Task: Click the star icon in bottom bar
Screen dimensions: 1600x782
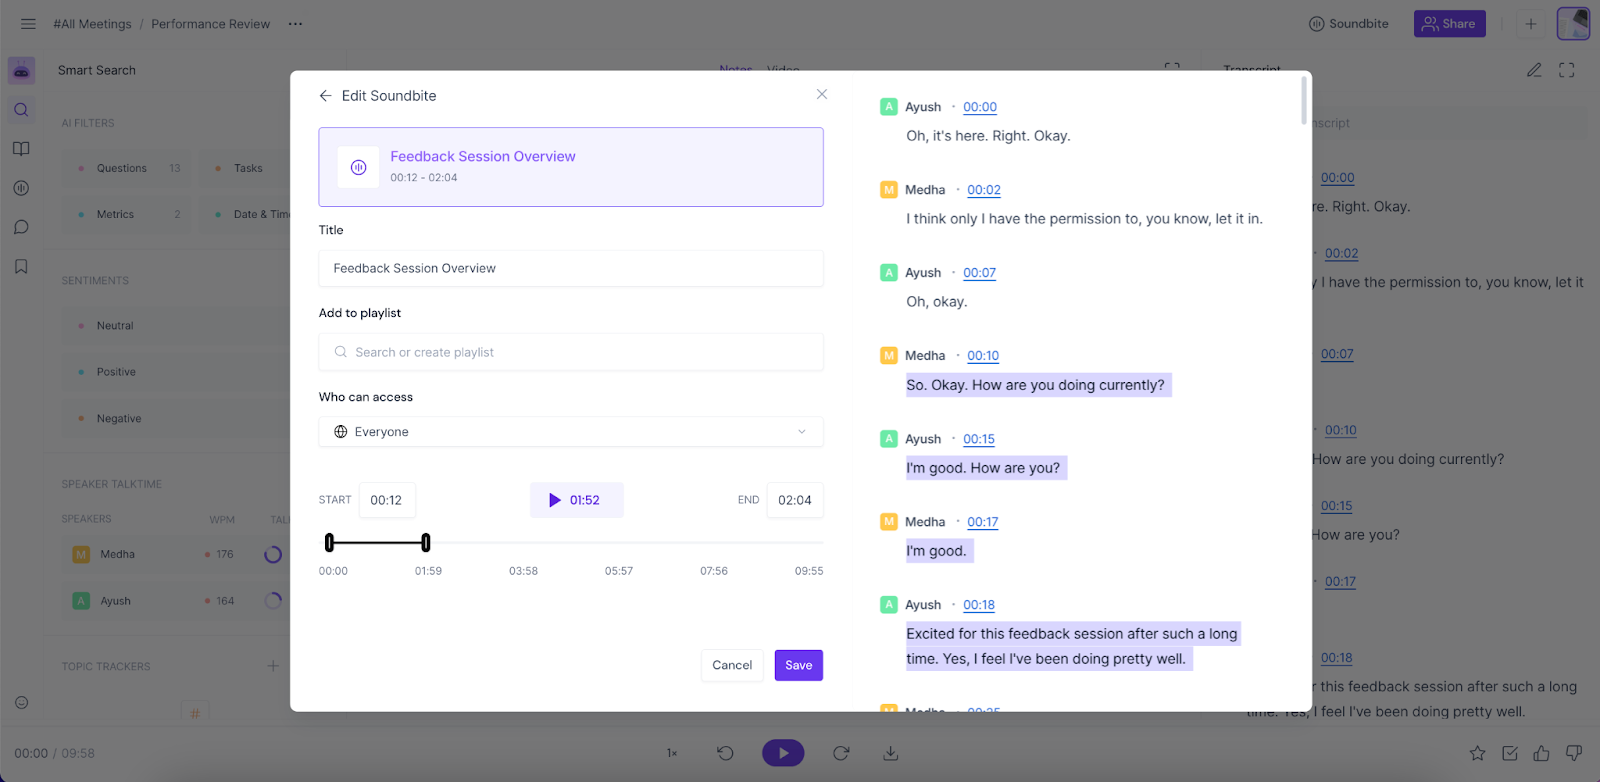Action: click(x=1477, y=753)
